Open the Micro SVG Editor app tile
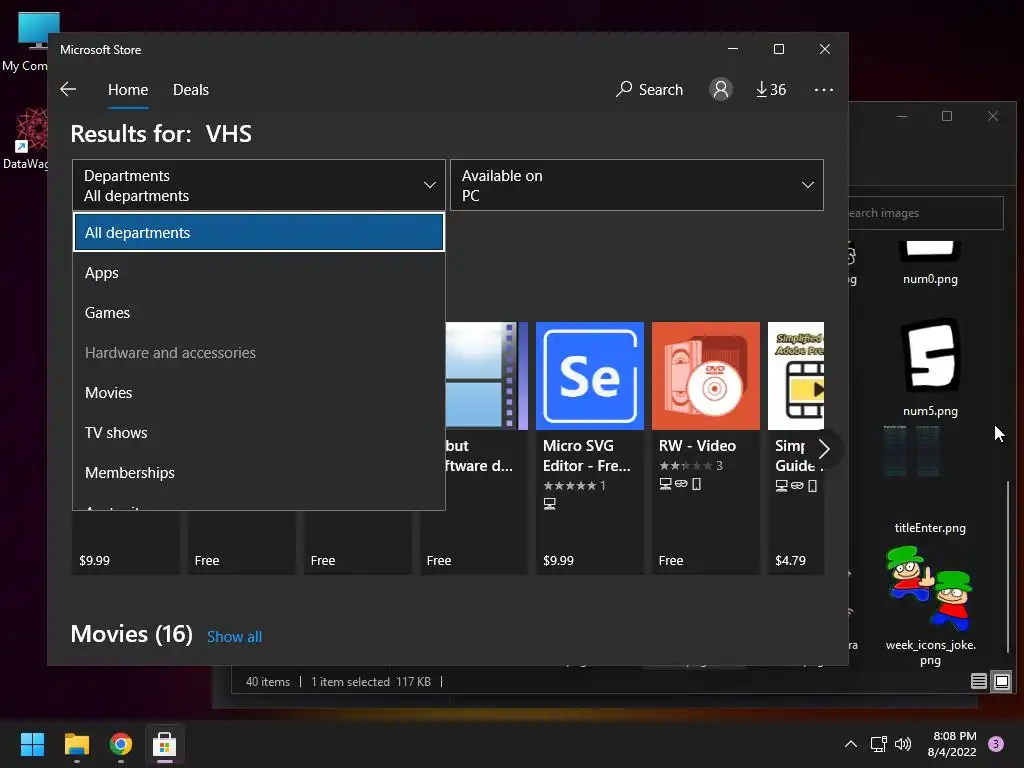1024x768 pixels. click(x=590, y=447)
